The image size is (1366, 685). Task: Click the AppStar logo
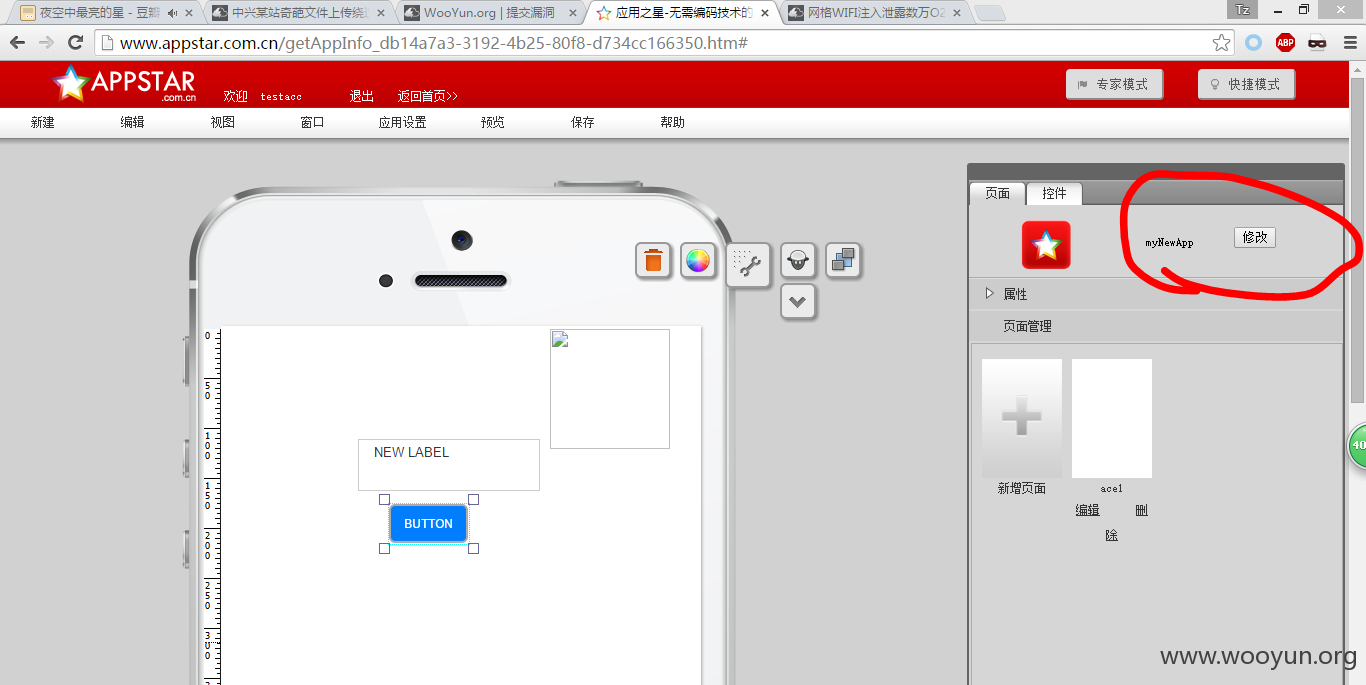124,84
